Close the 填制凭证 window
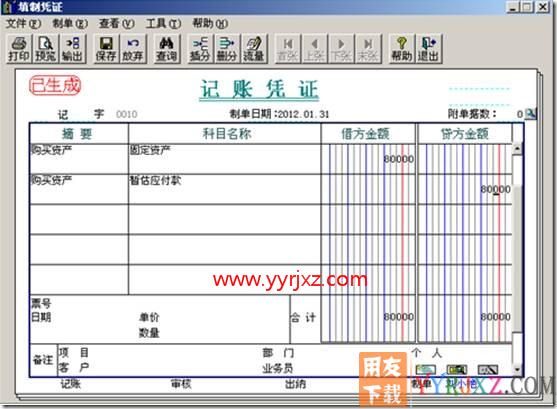 click(543, 7)
